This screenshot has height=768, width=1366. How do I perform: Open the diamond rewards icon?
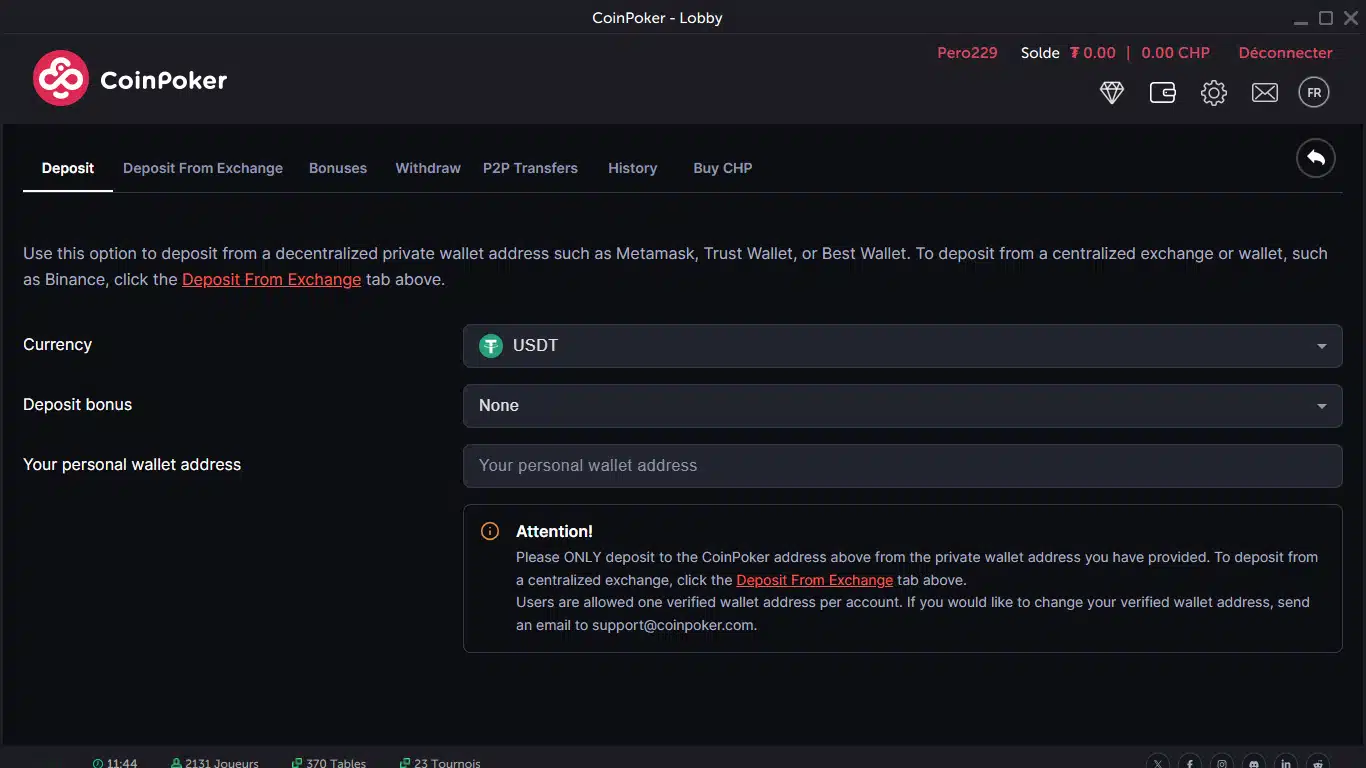1112,93
